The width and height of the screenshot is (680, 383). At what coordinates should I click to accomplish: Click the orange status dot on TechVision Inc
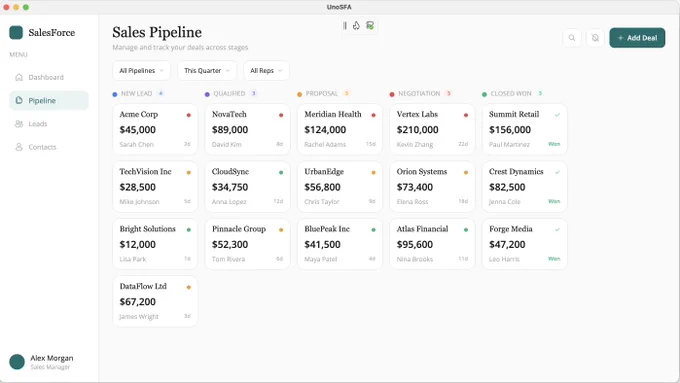pos(189,173)
